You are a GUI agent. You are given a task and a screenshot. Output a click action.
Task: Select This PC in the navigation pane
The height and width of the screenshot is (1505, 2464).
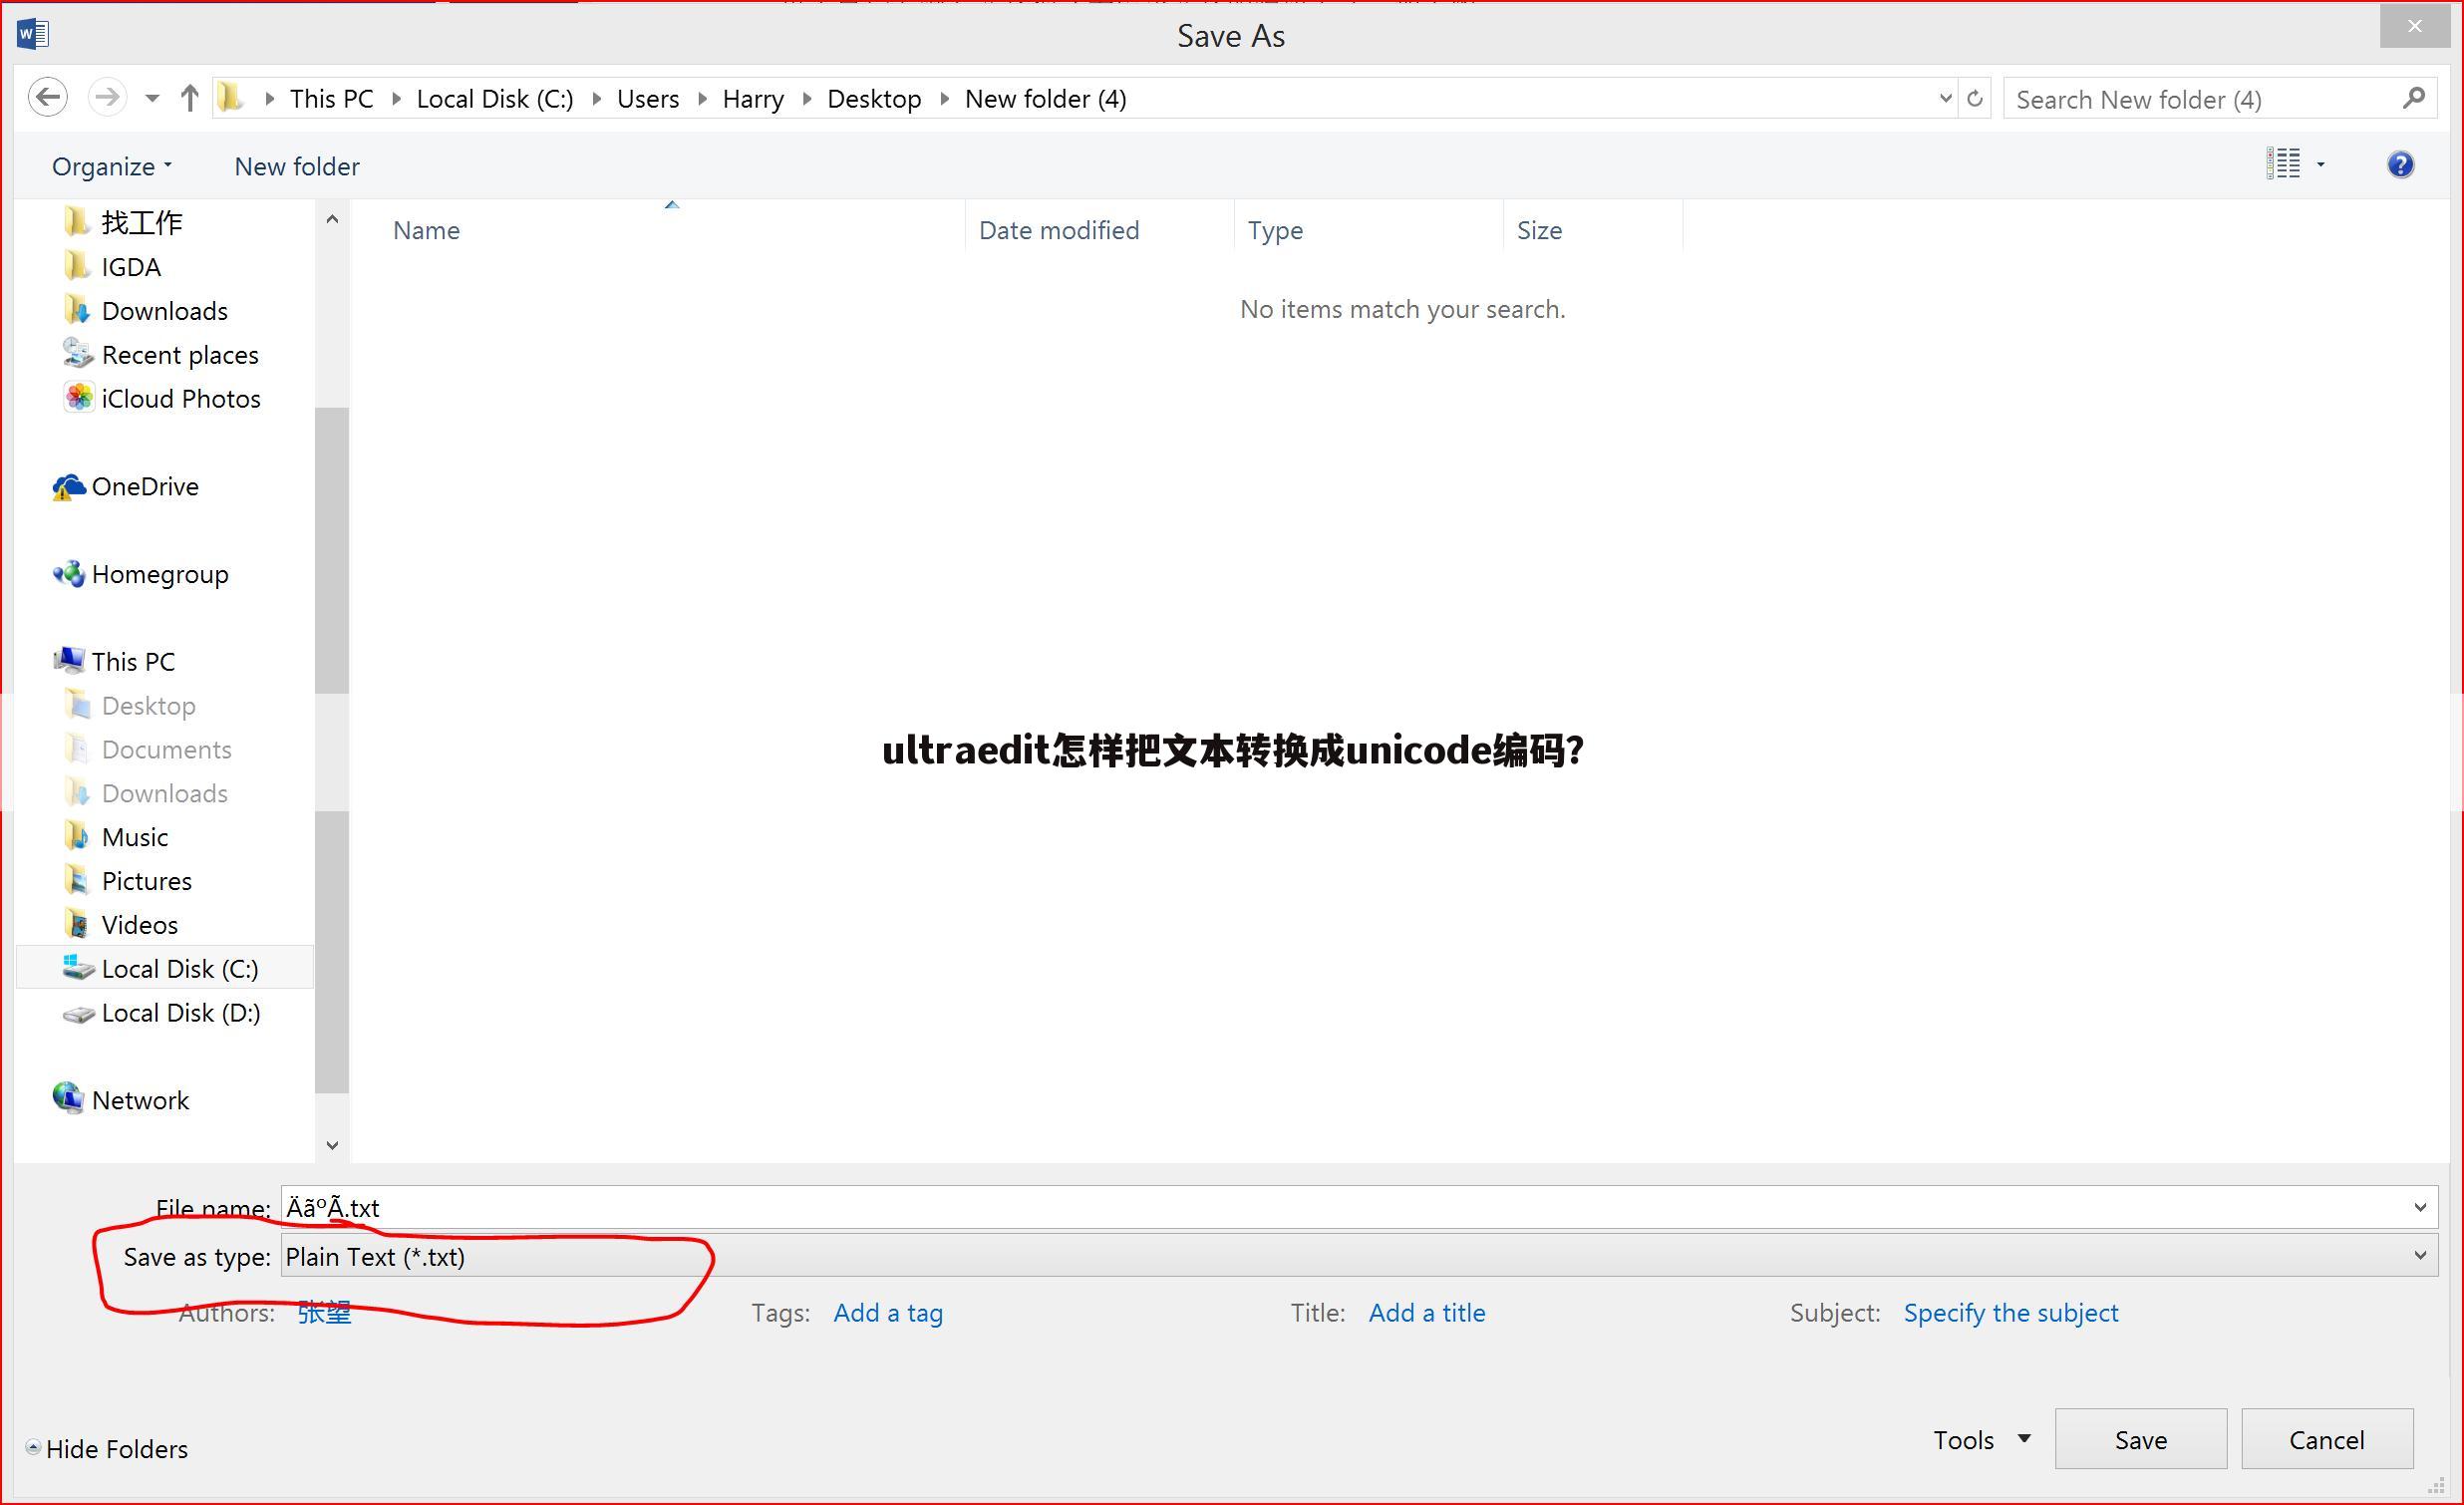[133, 662]
